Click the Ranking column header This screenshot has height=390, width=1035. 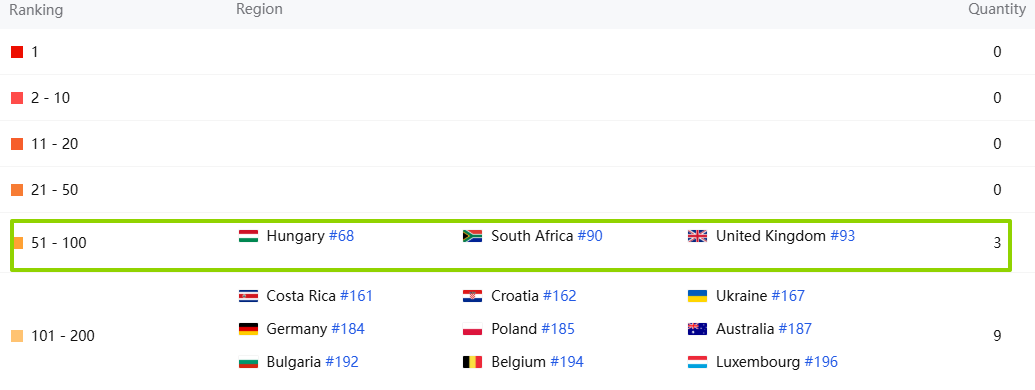click(36, 10)
